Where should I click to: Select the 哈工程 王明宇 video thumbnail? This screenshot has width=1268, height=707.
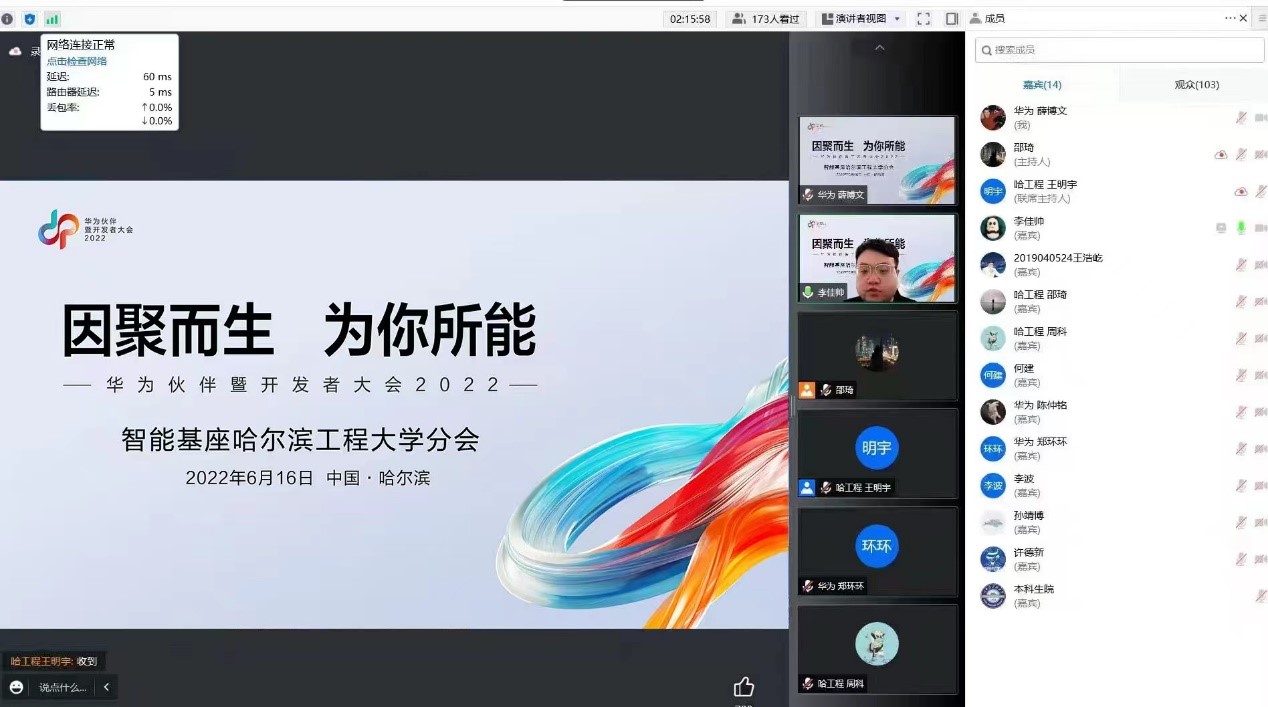click(877, 453)
